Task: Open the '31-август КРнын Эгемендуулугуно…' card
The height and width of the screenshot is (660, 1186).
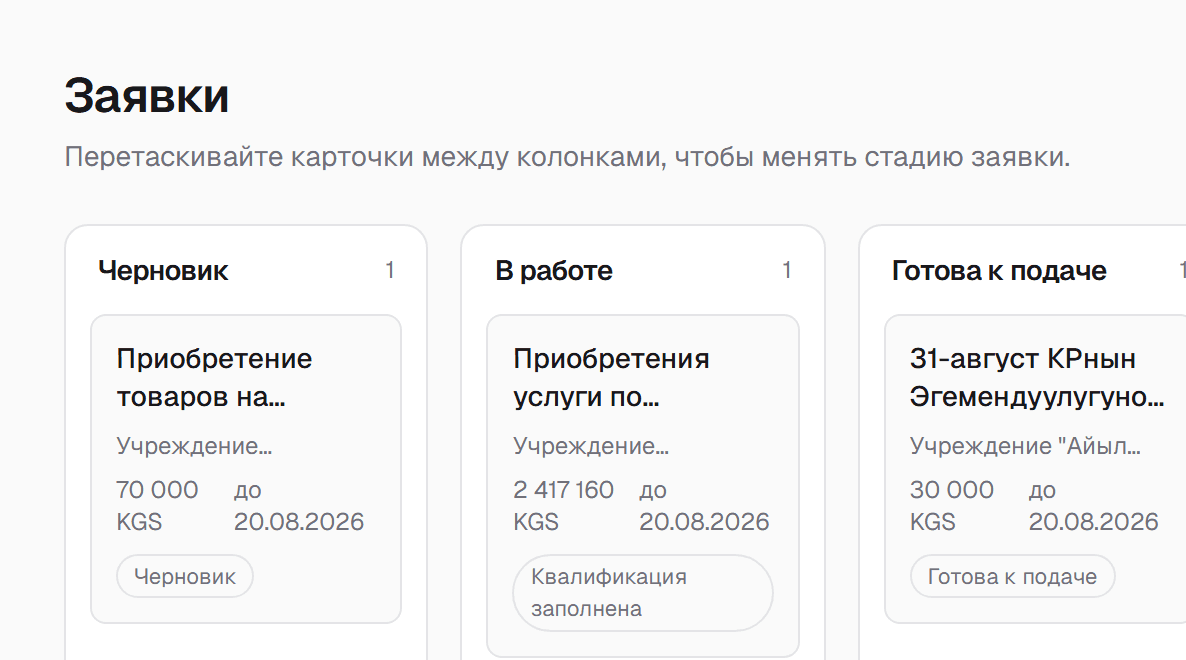Action: pos(1035,469)
